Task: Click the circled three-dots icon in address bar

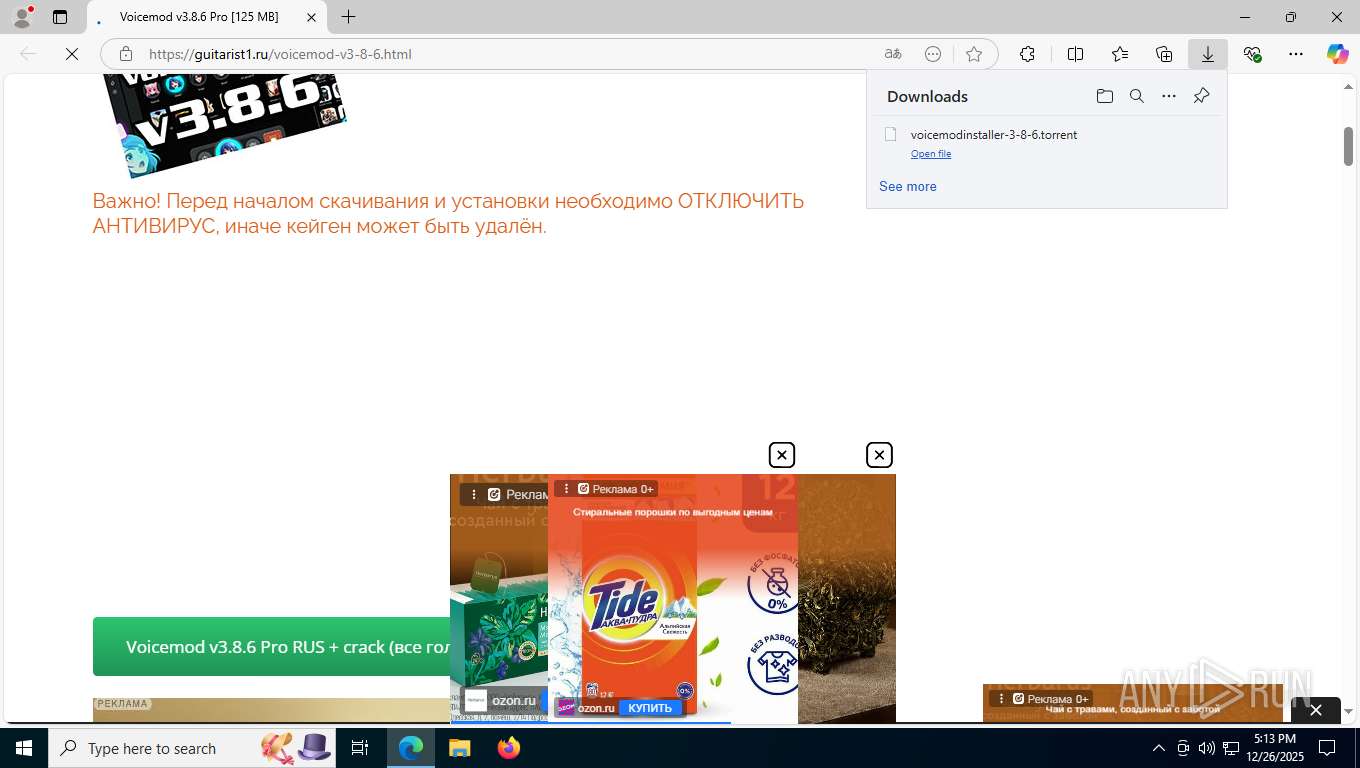Action: tap(933, 54)
